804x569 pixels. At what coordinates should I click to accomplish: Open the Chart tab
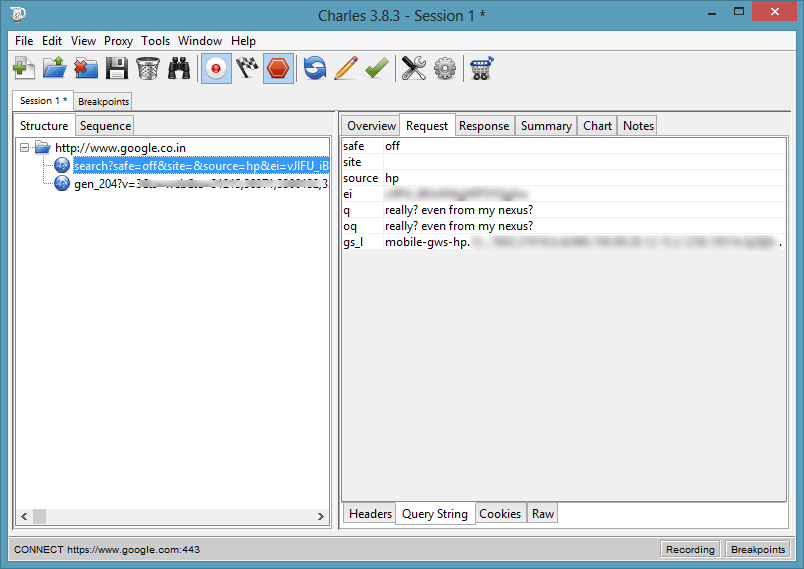point(597,126)
